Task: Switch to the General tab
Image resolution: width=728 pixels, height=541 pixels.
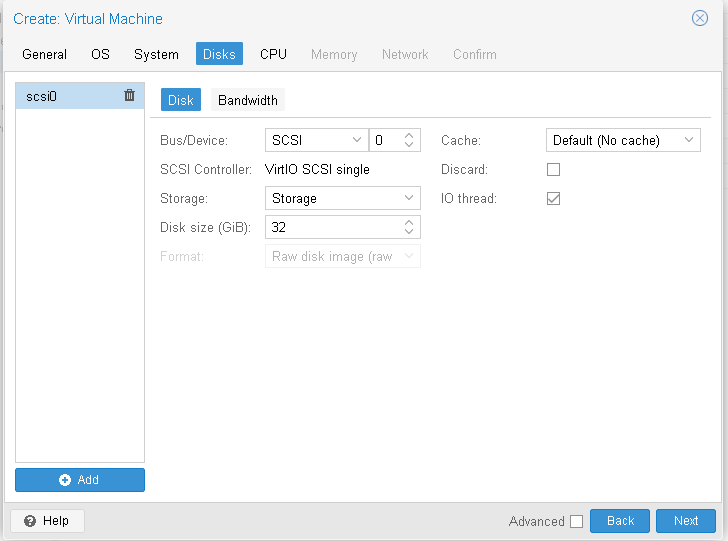Action: [45, 54]
